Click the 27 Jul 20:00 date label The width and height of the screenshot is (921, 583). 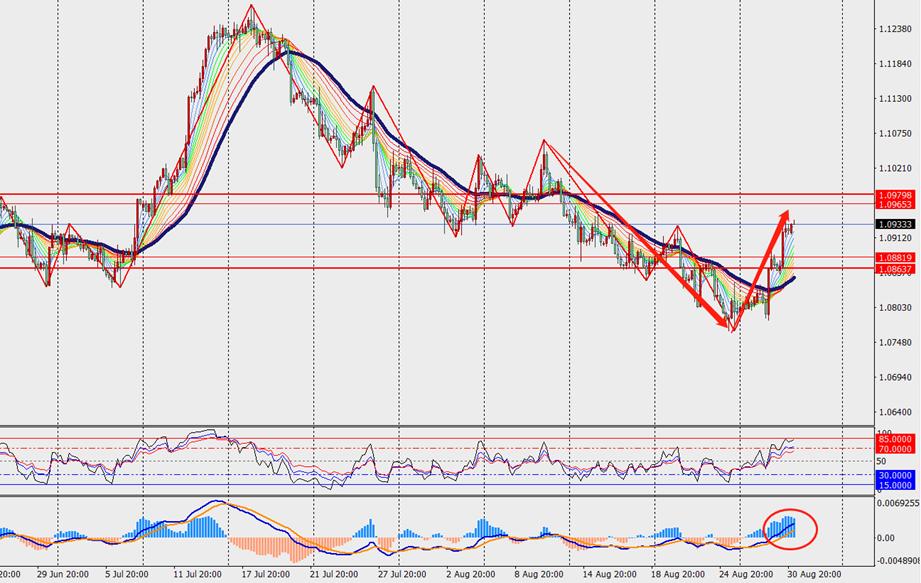[402, 574]
